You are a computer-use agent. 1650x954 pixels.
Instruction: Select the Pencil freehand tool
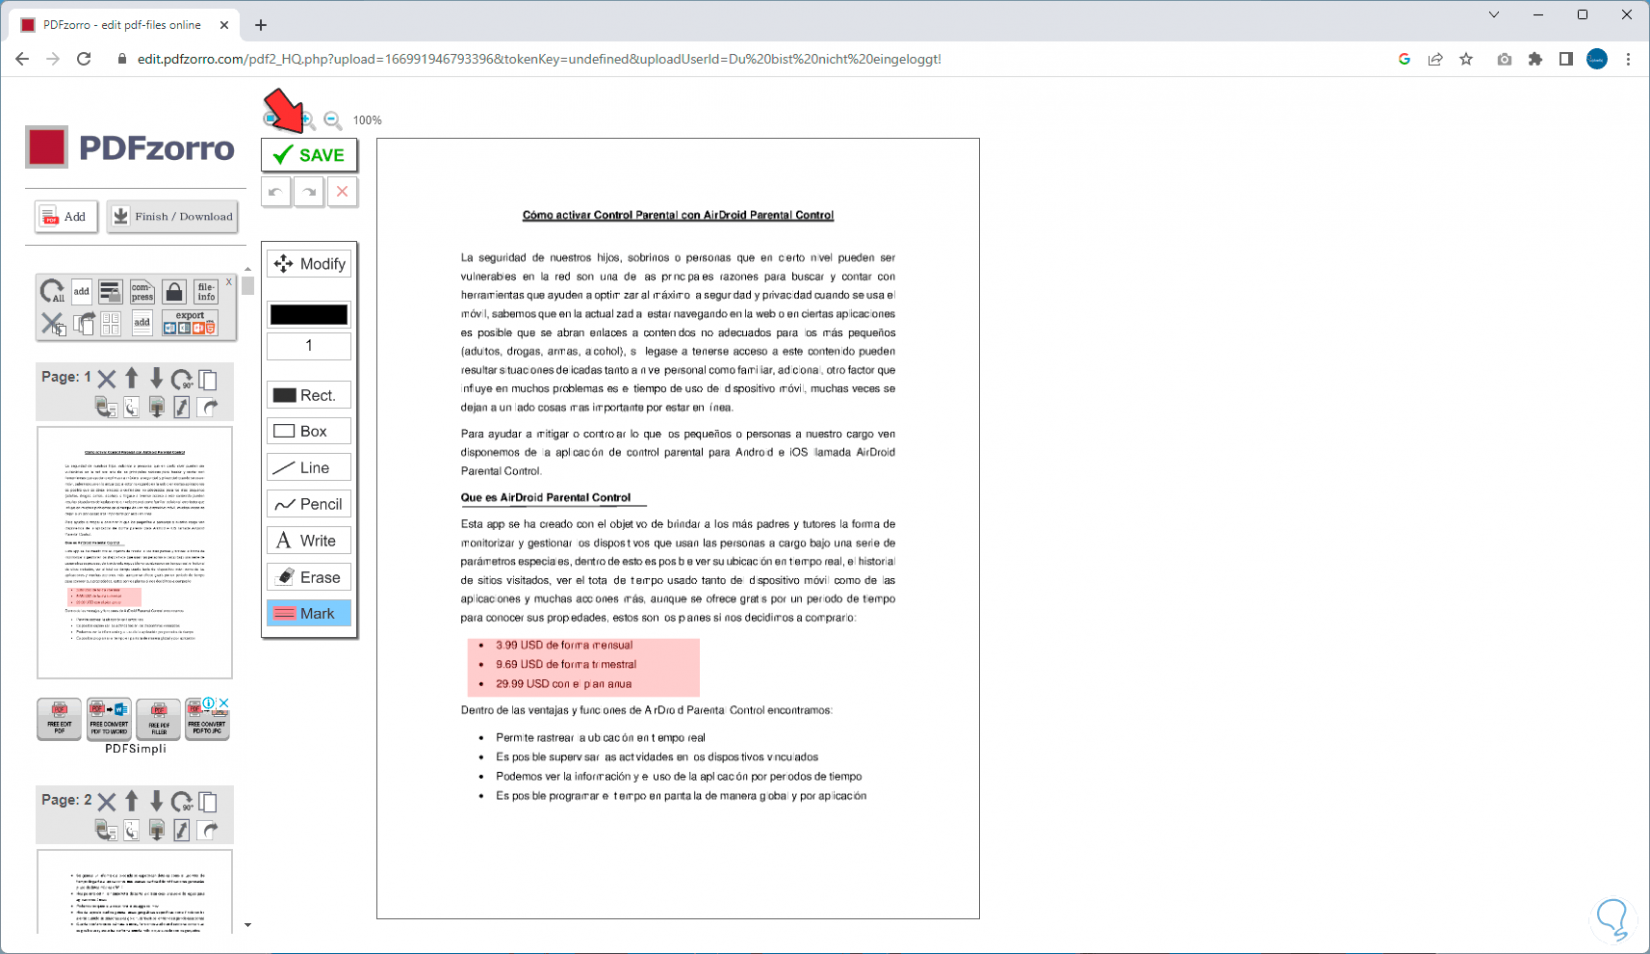[x=309, y=504]
